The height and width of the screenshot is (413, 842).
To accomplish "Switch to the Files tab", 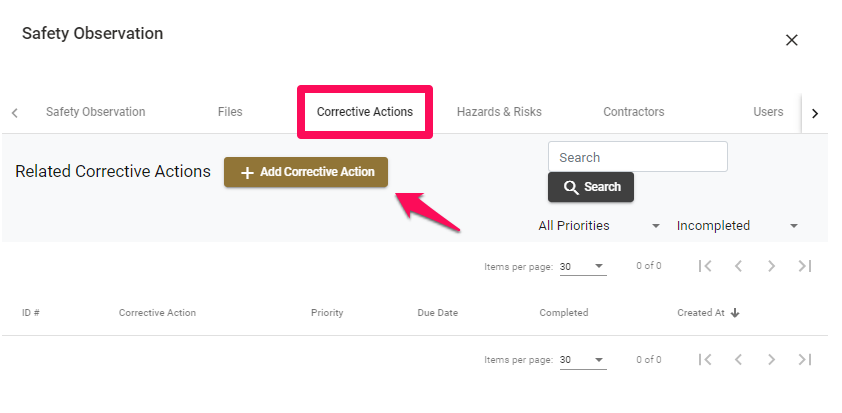I will [x=230, y=112].
